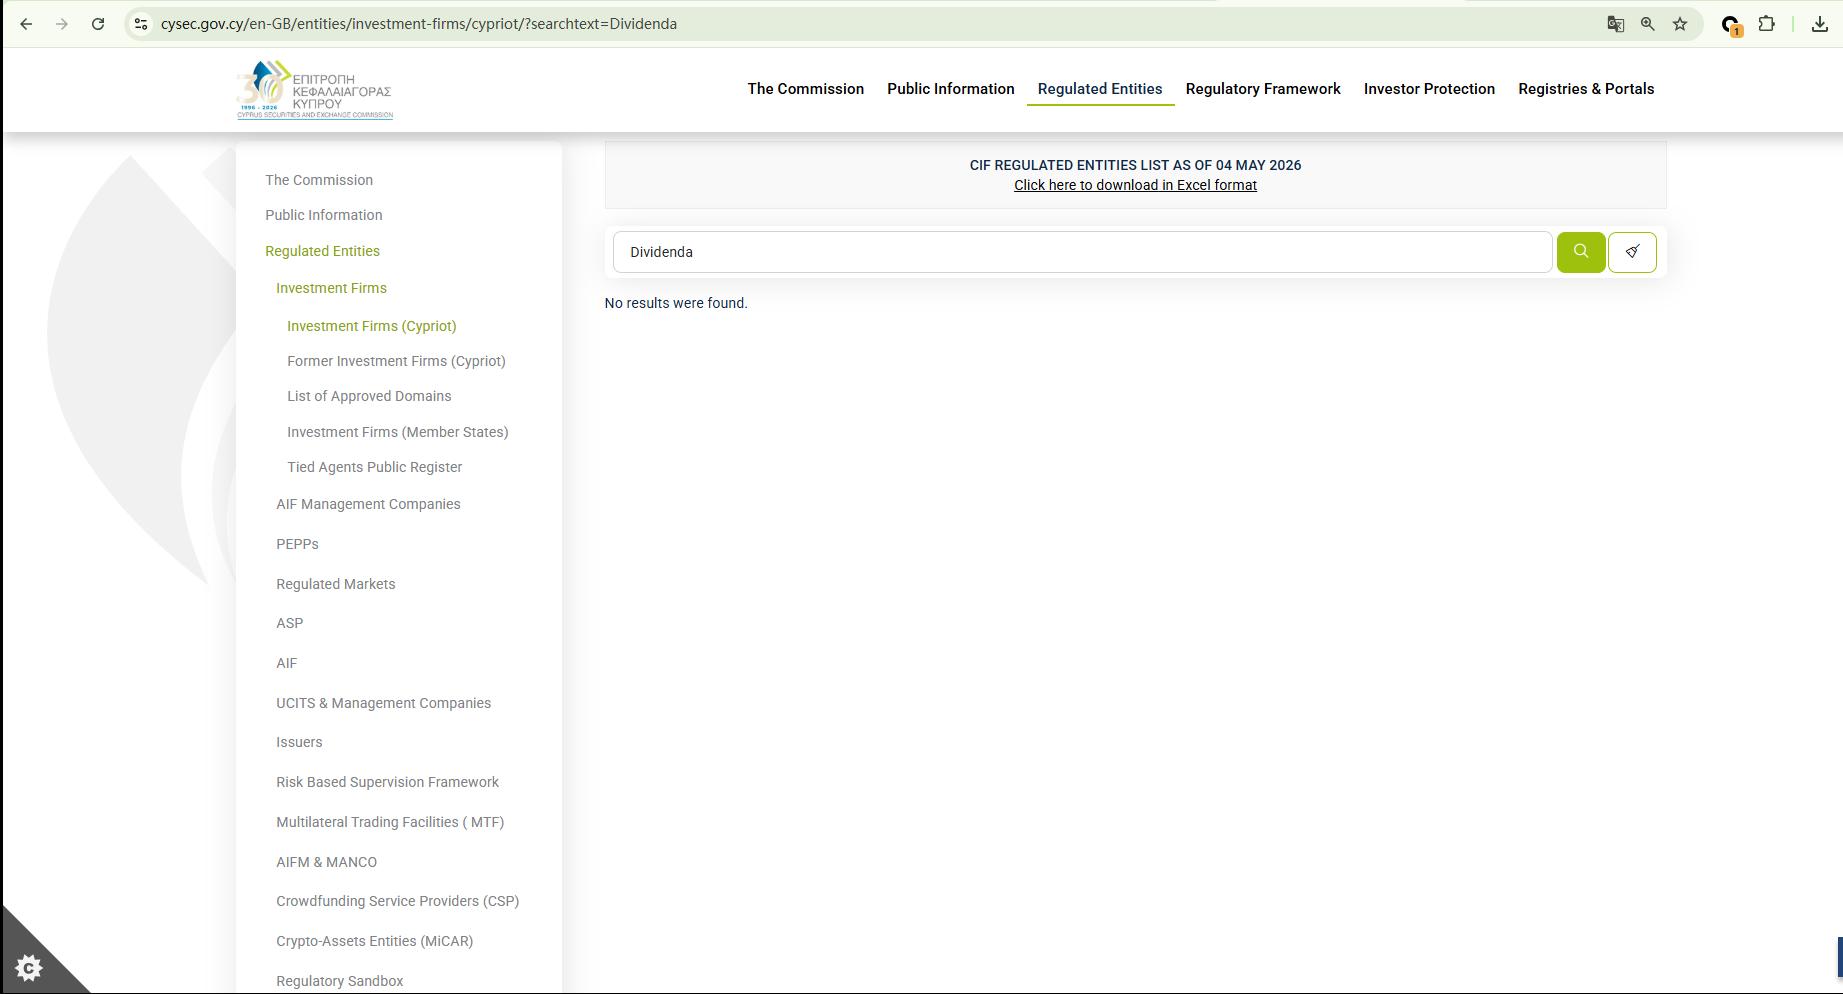
Task: Open Crypto-Assets Entities (MiCAR)
Action: point(375,941)
